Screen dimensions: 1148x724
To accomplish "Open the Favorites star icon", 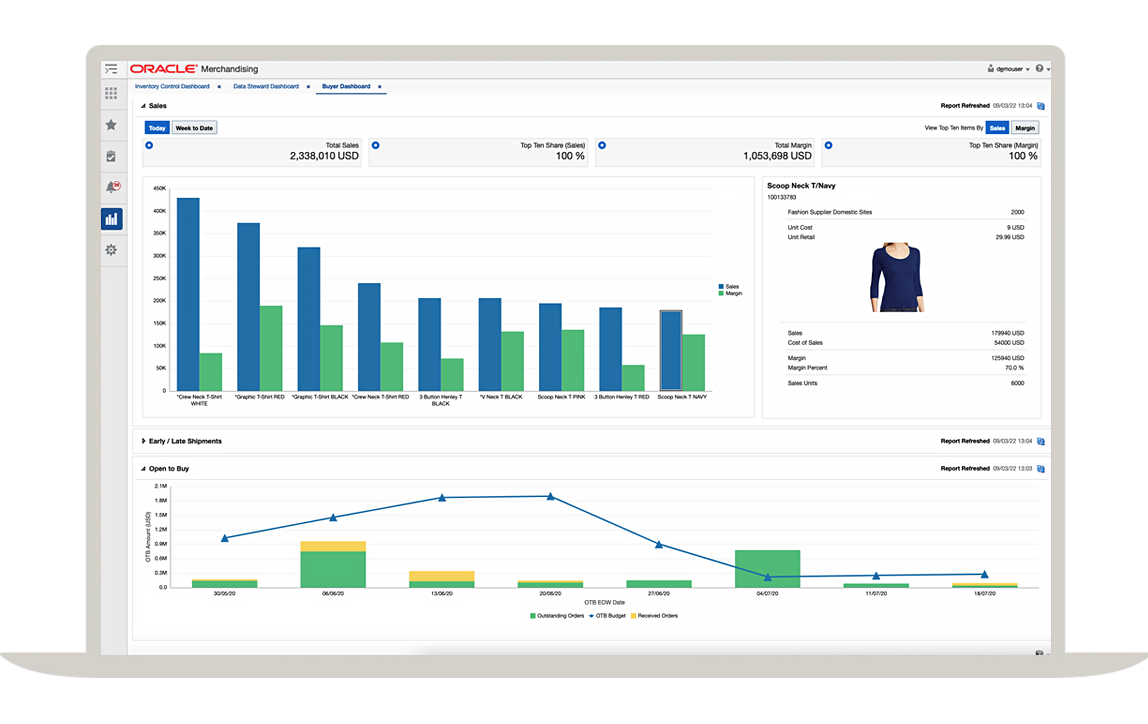I will point(111,125).
